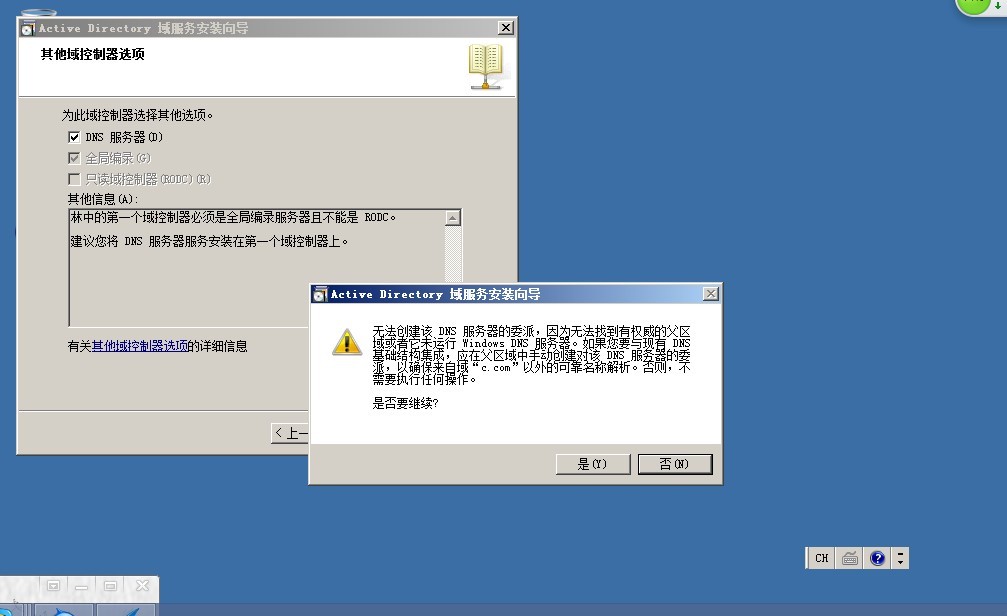
Task: Close the DNS delegation warning dialog
Action: (x=710, y=294)
